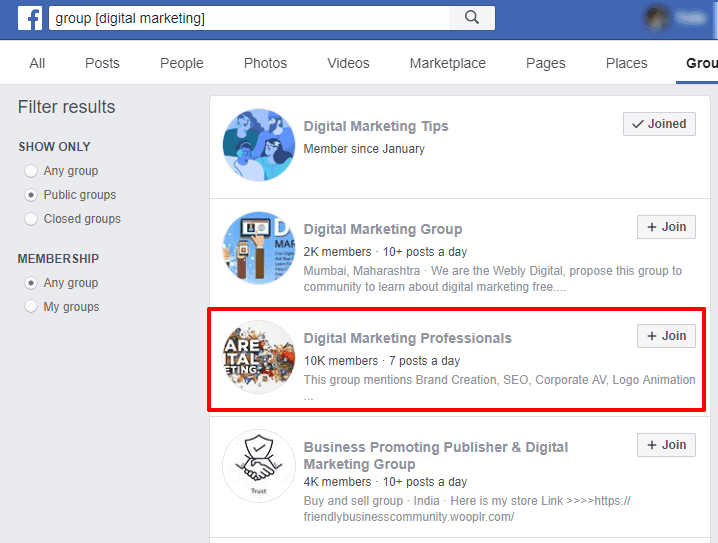This screenshot has width=718, height=543.
Task: Click Business Promoting Publisher handshake logo
Action: tap(259, 466)
